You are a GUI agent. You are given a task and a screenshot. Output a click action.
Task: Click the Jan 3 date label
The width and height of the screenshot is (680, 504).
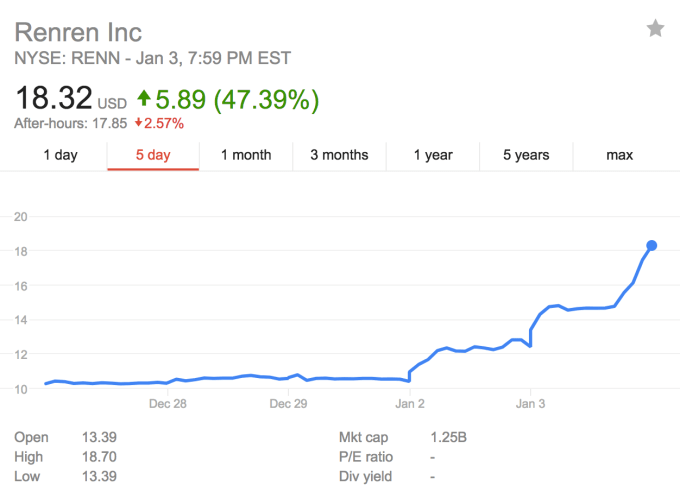[532, 404]
